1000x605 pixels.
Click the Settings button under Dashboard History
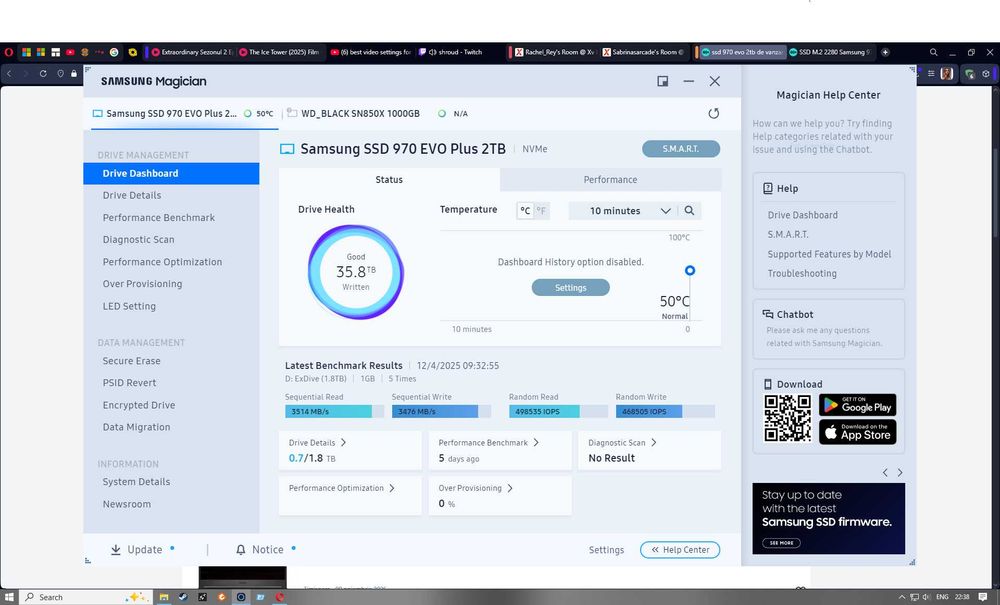[x=570, y=288]
